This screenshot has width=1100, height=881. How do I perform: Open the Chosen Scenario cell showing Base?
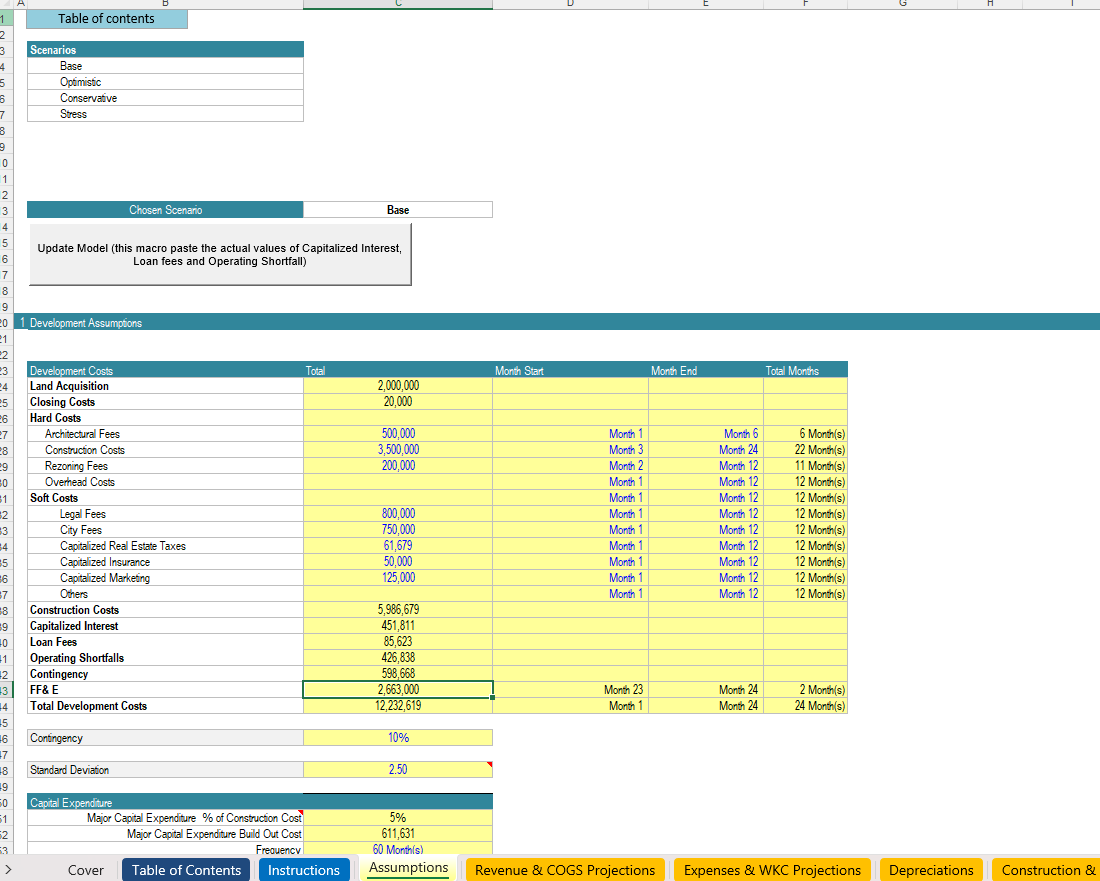[397, 210]
